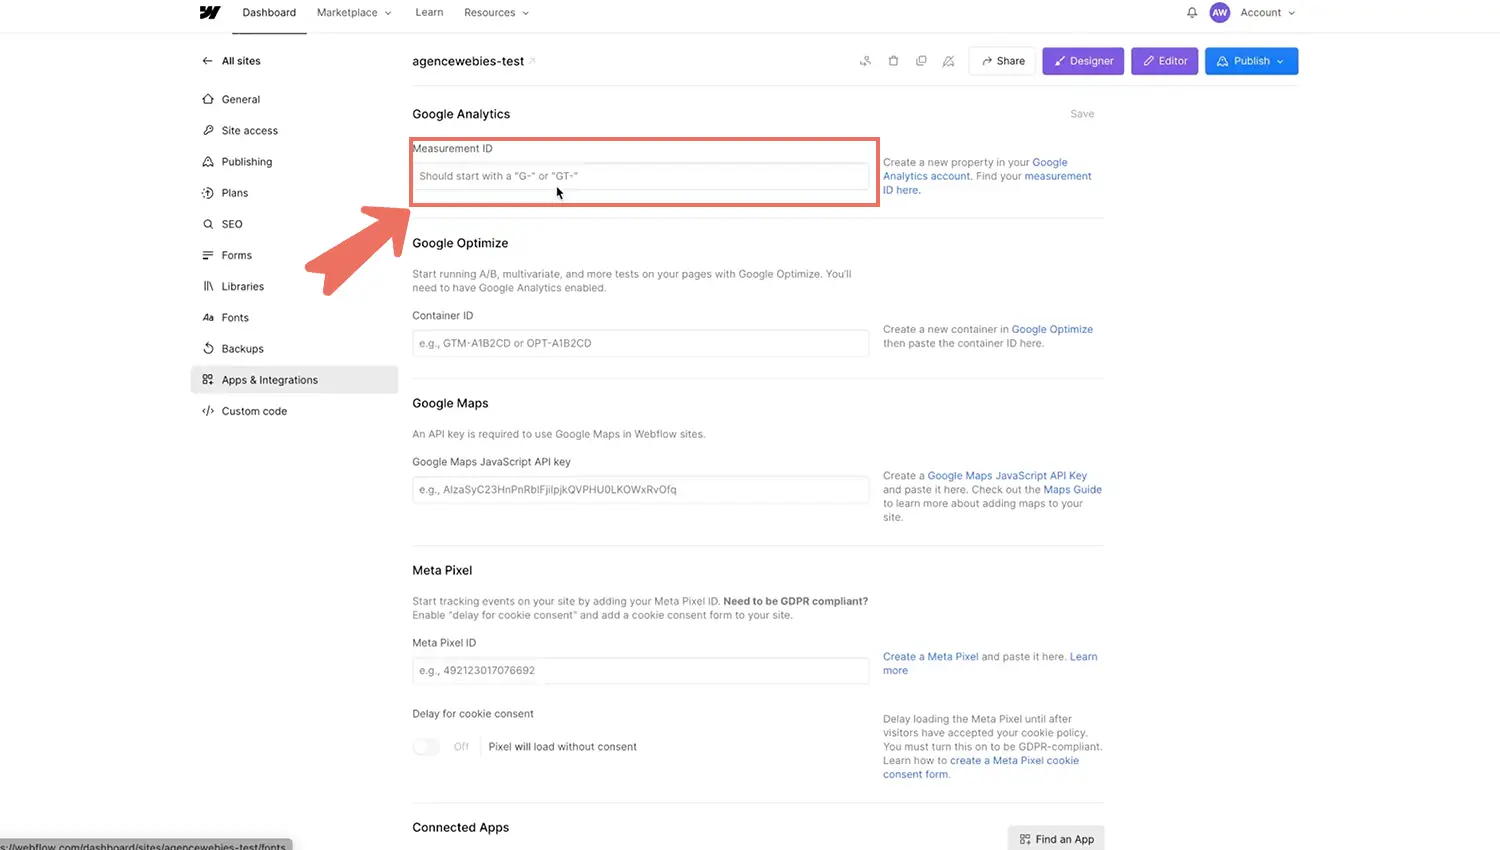Expand the Resources dropdown
This screenshot has width=1500, height=850.
pos(496,13)
